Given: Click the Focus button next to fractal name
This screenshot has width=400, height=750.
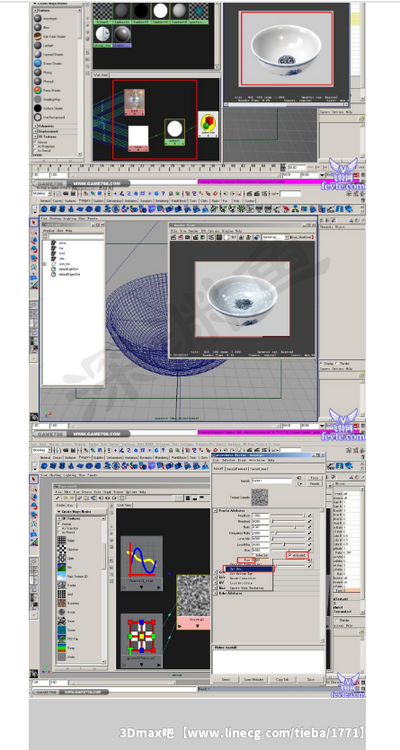Looking at the screenshot, I should click(314, 477).
